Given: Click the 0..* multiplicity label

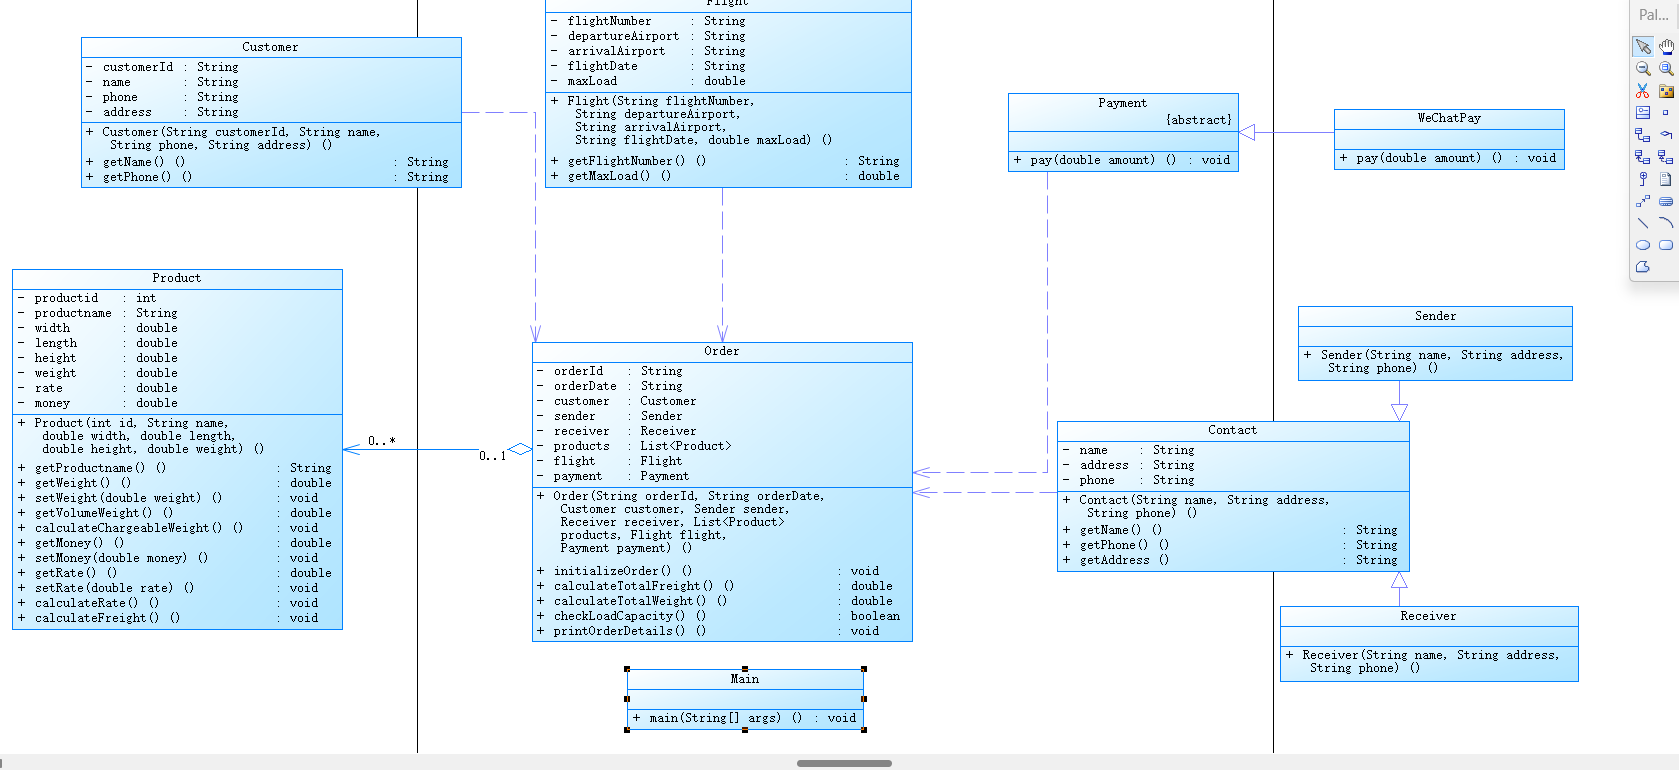Looking at the screenshot, I should (381, 441).
